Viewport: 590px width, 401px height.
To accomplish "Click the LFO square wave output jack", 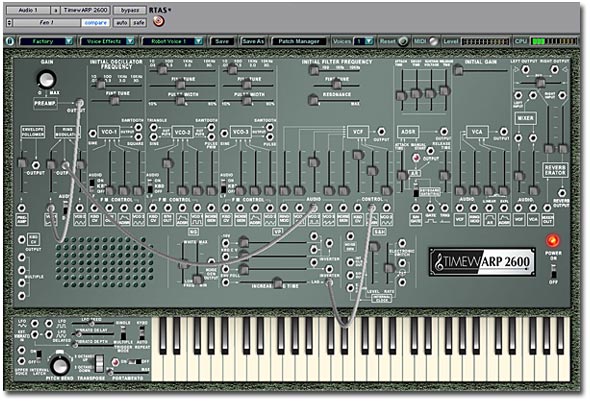I will (x=49, y=324).
